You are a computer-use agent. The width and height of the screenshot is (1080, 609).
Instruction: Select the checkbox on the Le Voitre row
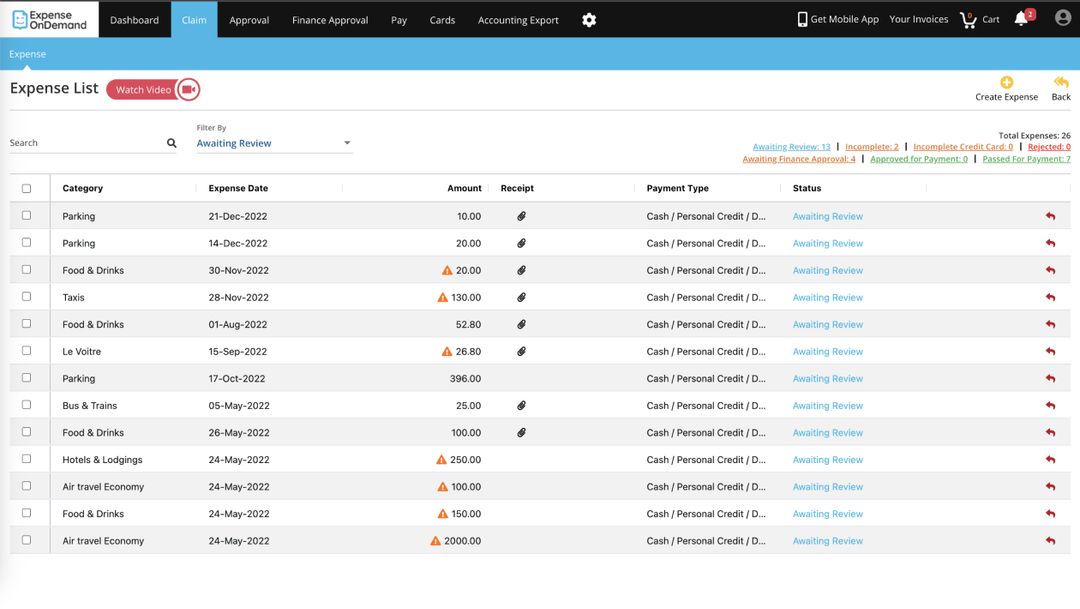tap(27, 351)
